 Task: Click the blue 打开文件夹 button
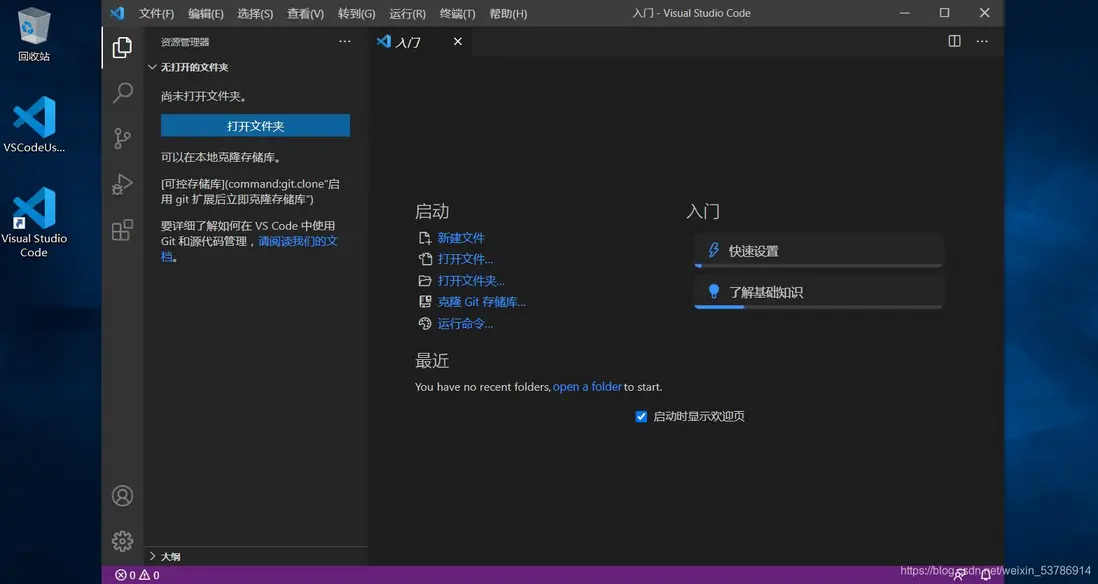(255, 126)
